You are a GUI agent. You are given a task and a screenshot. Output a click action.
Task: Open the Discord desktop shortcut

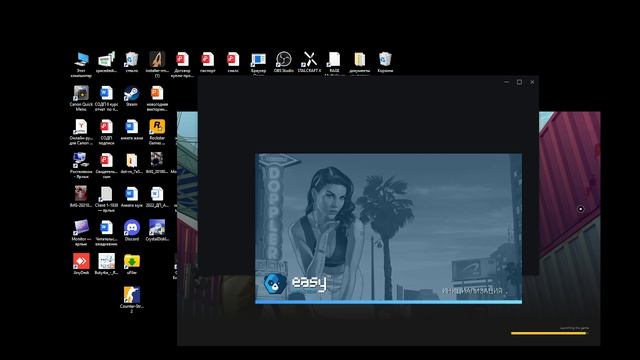pyautogui.click(x=131, y=230)
